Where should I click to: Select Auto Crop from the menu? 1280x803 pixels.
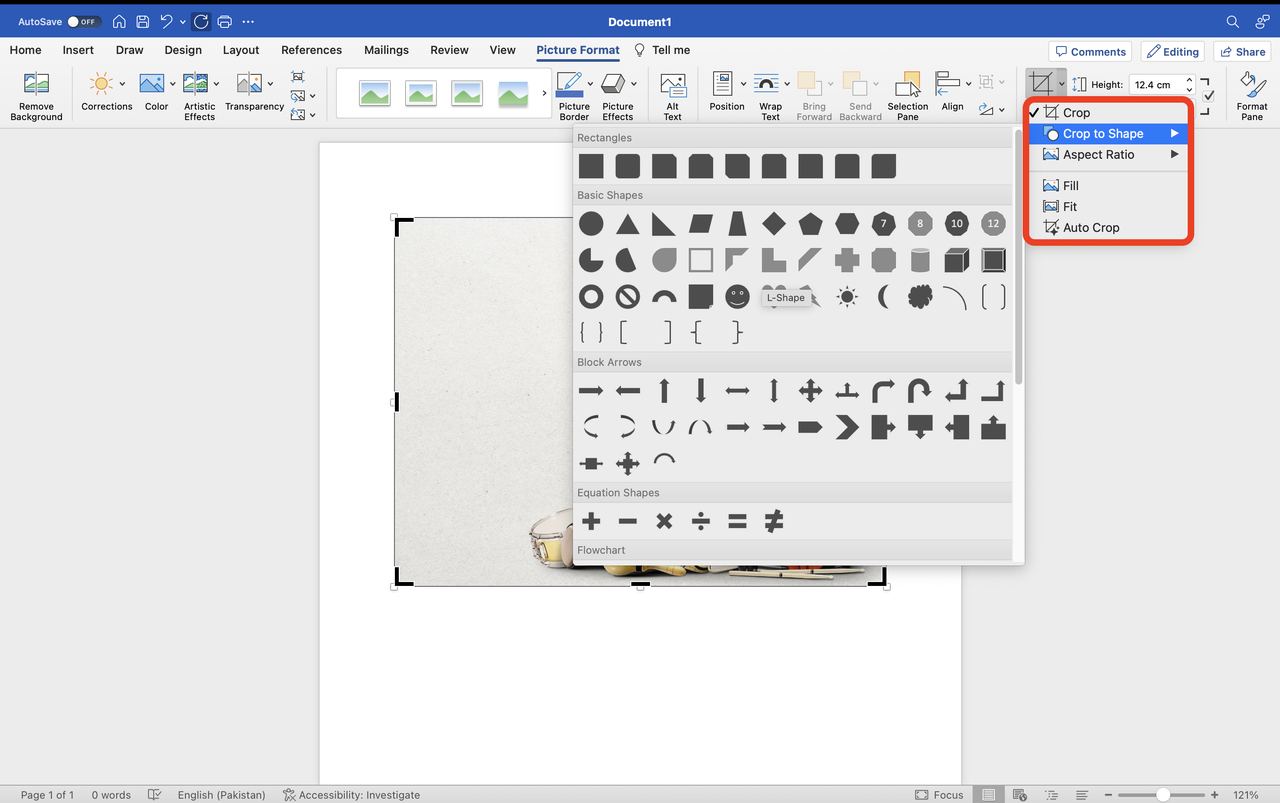pos(1090,228)
